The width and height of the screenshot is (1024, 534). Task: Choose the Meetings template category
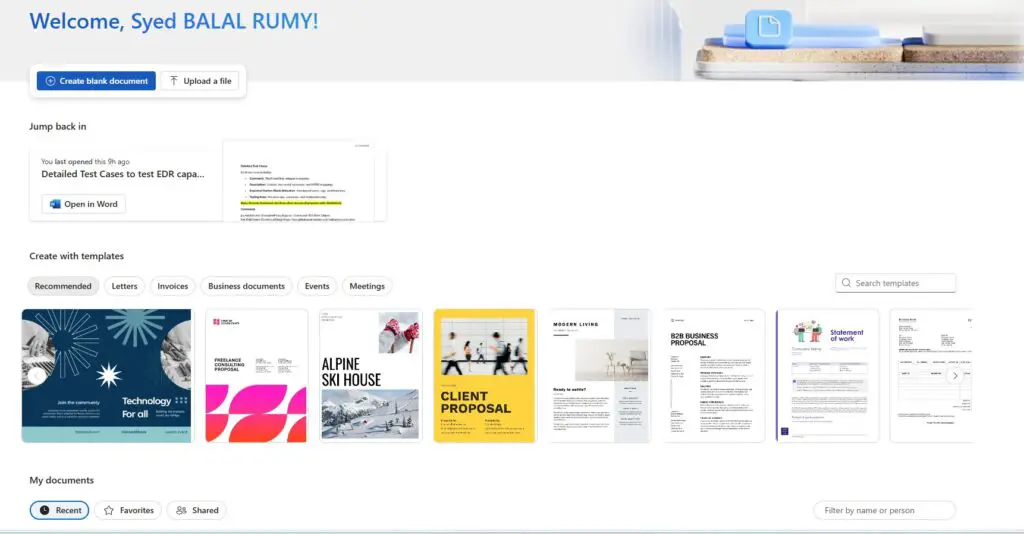pyautogui.click(x=367, y=286)
